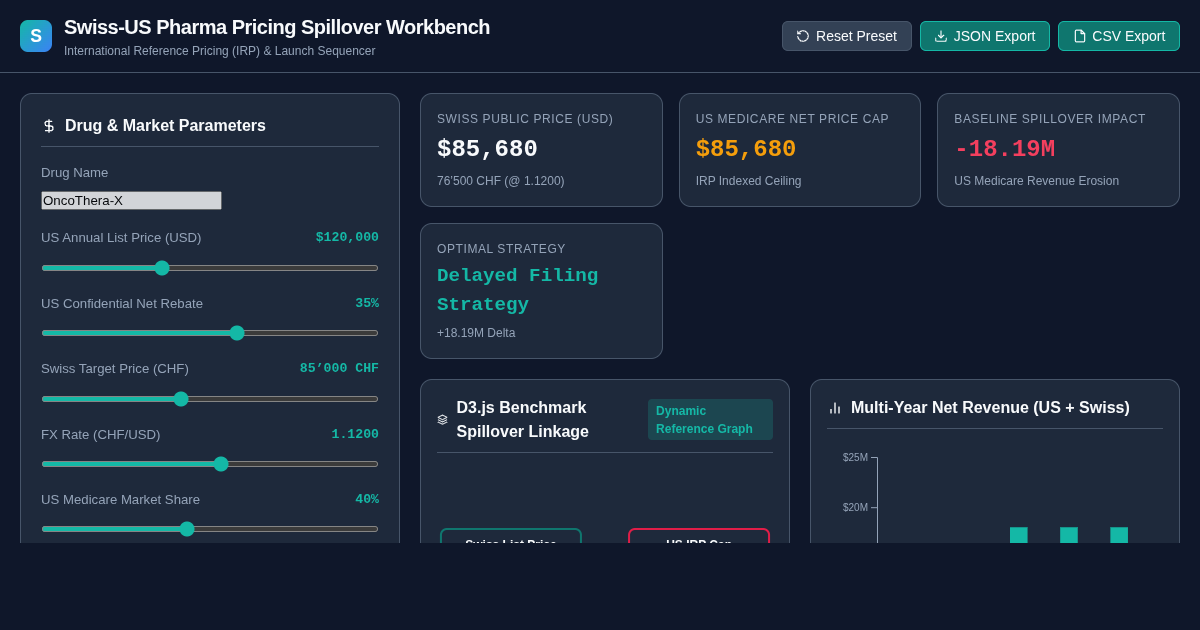Click the Reset Preset button

[x=847, y=36]
